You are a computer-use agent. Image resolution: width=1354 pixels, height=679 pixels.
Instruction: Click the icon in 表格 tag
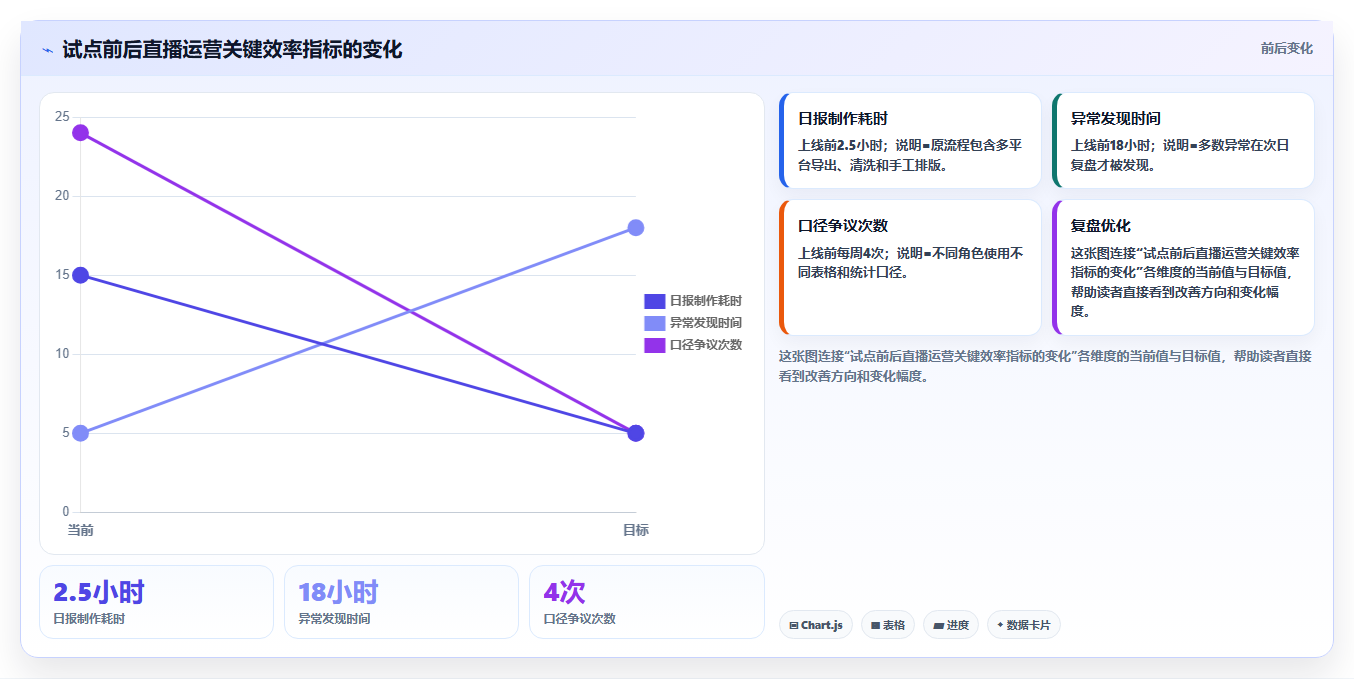pos(876,626)
